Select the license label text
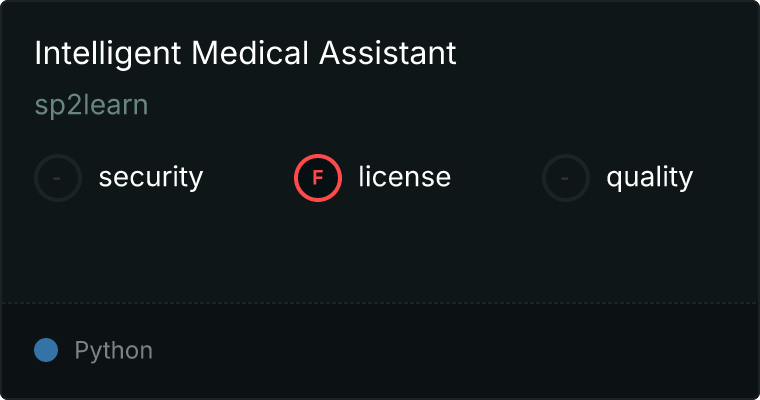Image resolution: width=760 pixels, height=400 pixels. pos(404,178)
